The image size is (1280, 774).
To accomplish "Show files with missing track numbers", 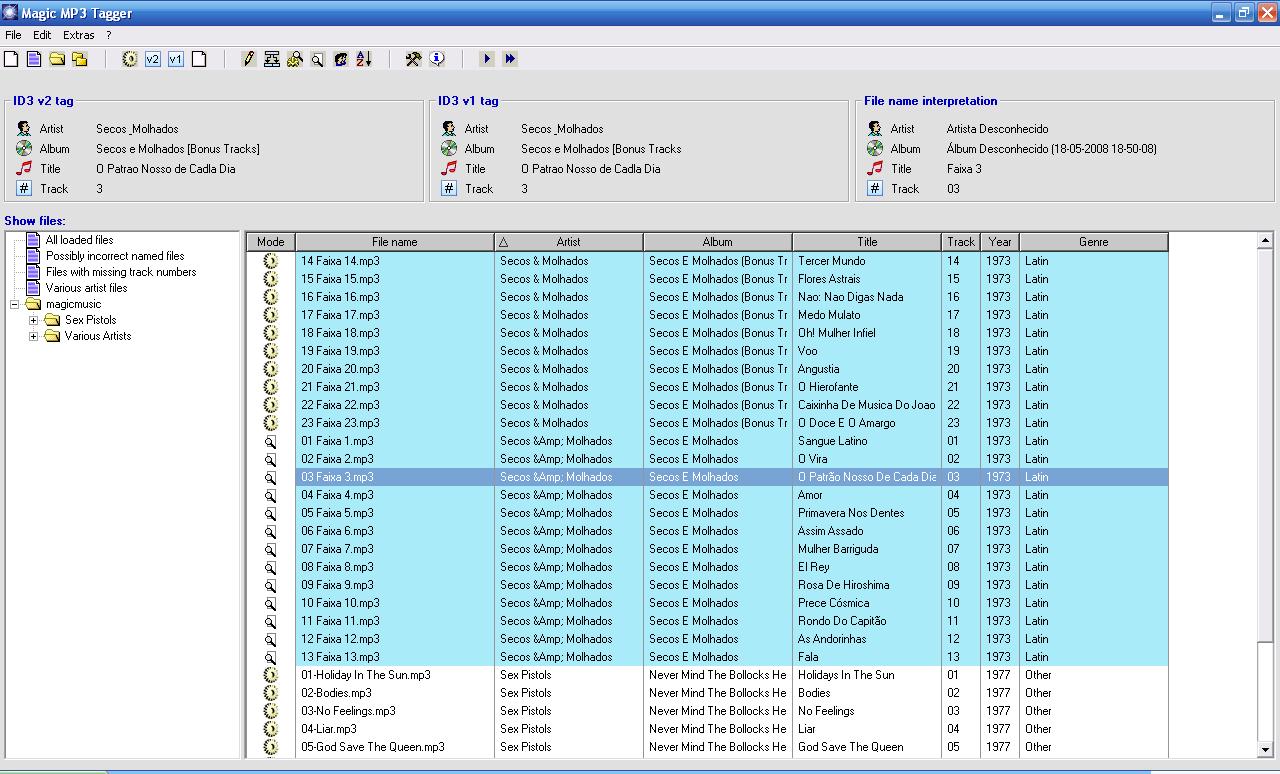I will pyautogui.click(x=121, y=272).
